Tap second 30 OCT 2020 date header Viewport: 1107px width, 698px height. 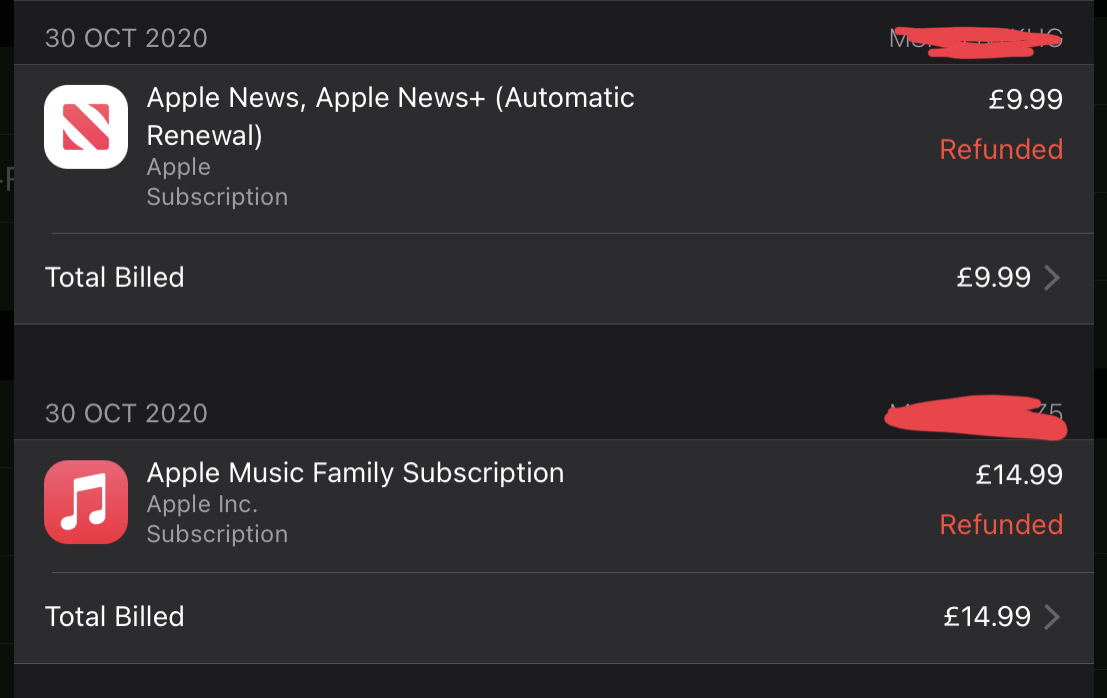tap(126, 414)
